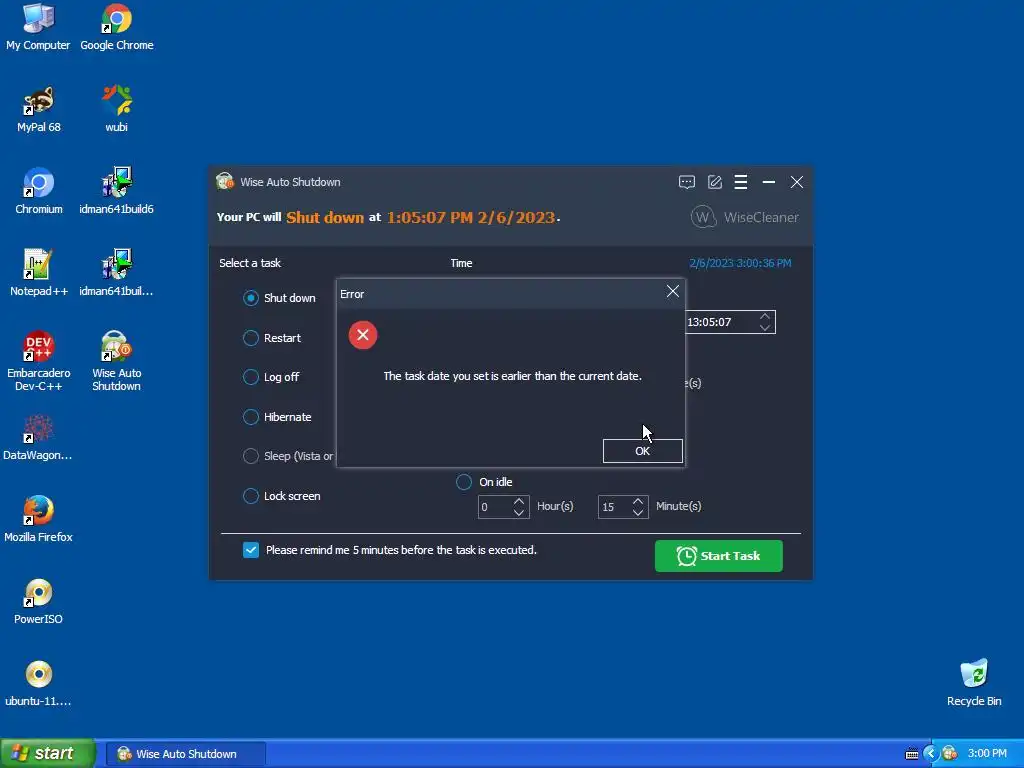
Task: Select Chromium desktop shortcut
Action: click(x=39, y=191)
